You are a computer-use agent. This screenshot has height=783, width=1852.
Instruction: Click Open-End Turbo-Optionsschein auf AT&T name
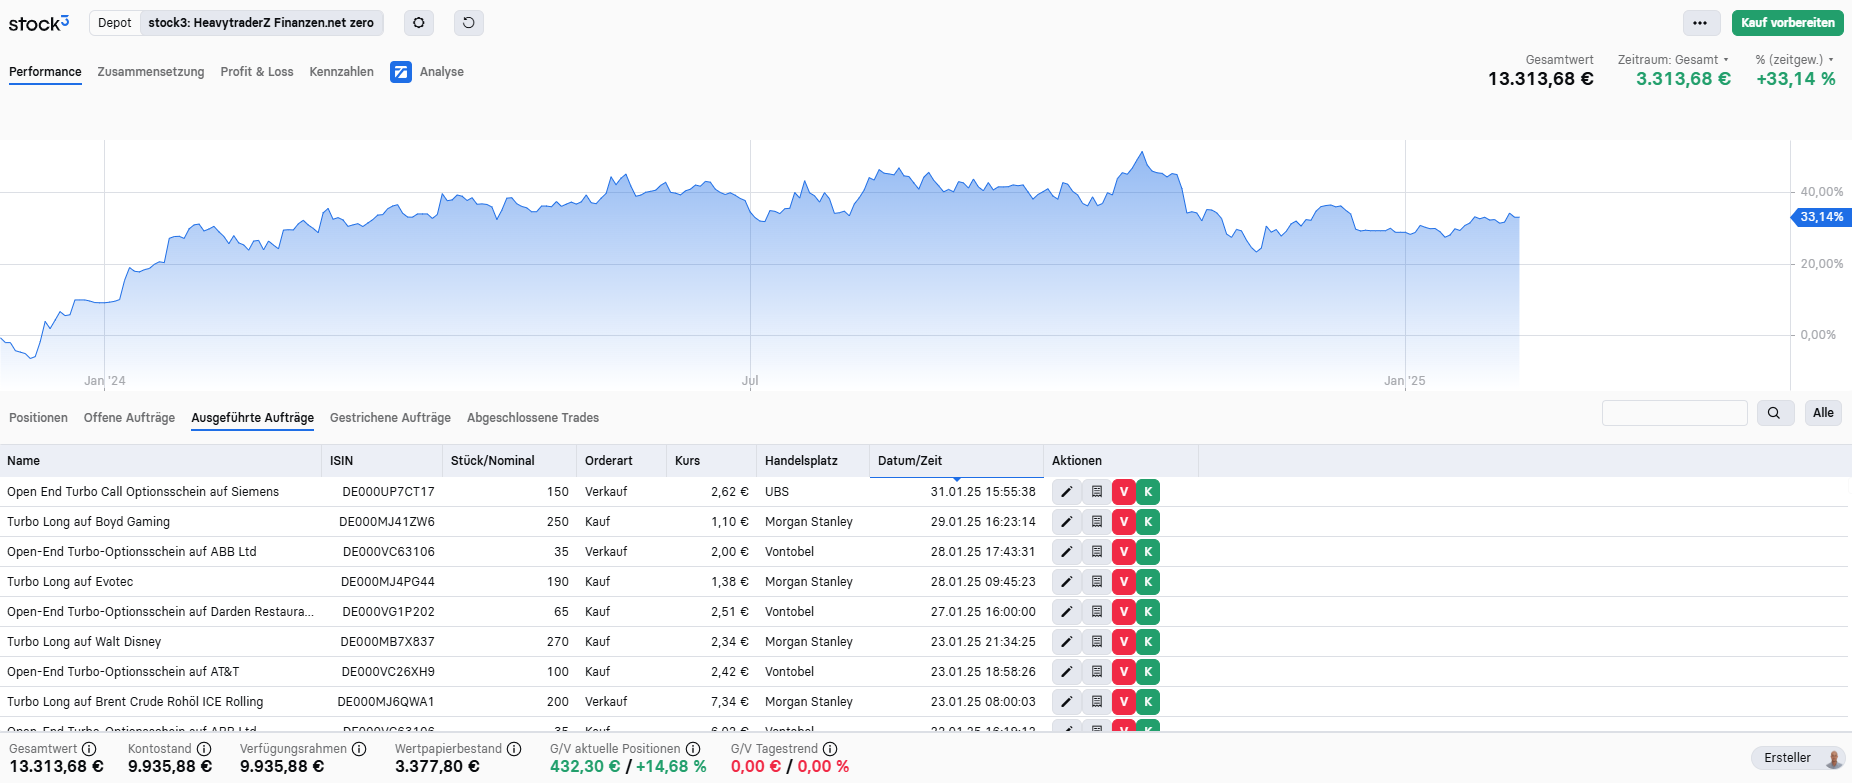click(123, 672)
